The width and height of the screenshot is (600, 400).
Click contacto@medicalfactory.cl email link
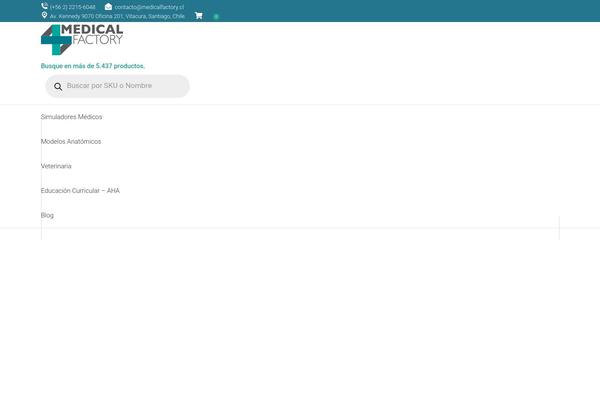[x=149, y=7]
